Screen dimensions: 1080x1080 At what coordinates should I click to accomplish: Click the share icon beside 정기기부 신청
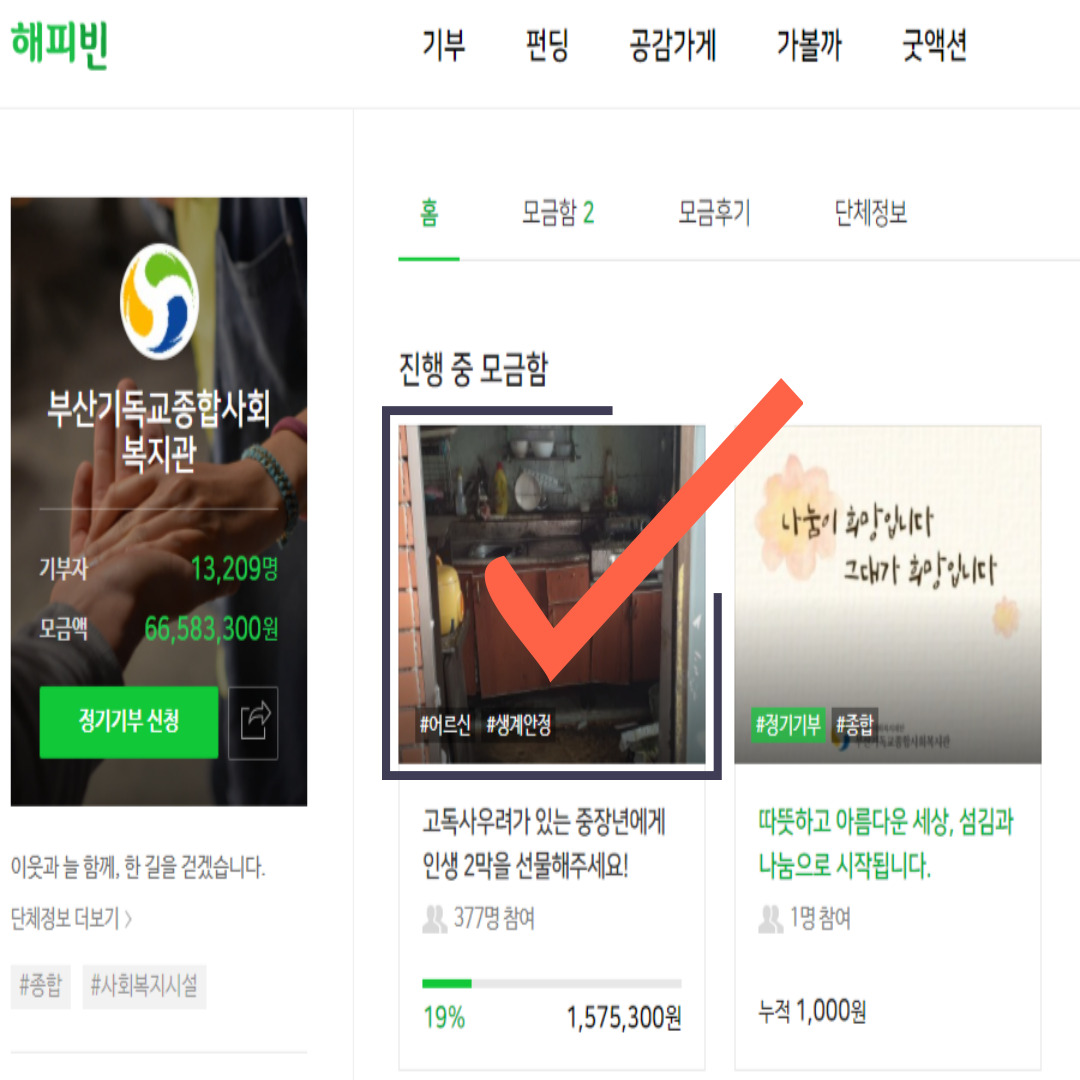click(253, 723)
